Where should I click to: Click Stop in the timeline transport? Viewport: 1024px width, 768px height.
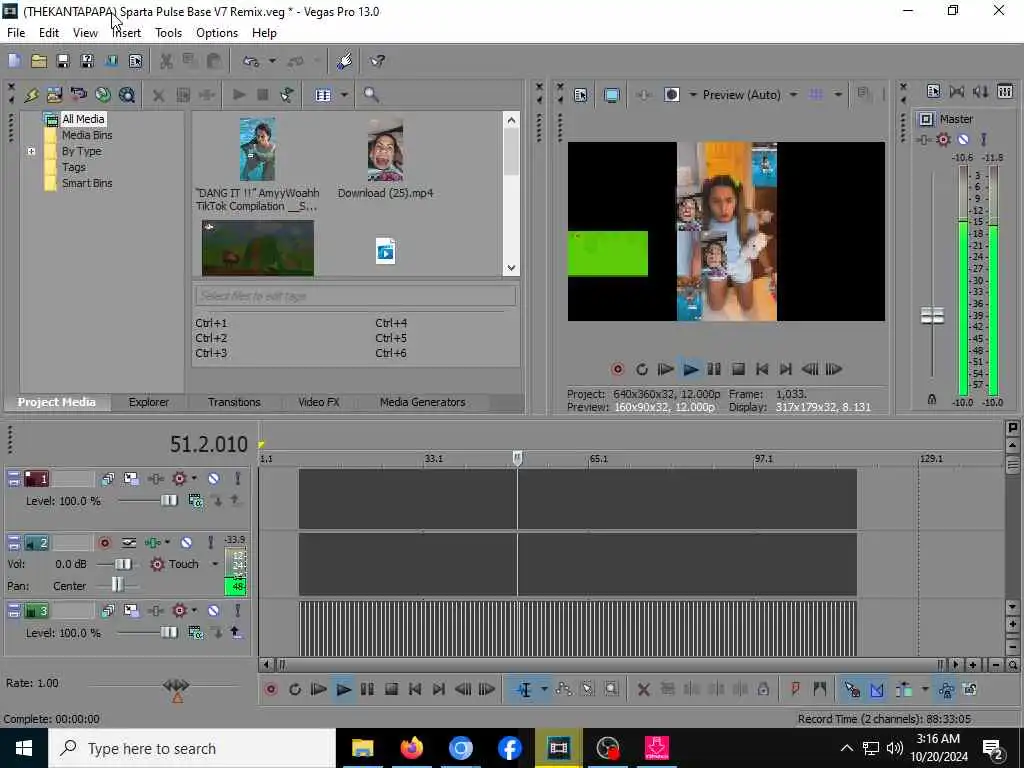coord(391,689)
